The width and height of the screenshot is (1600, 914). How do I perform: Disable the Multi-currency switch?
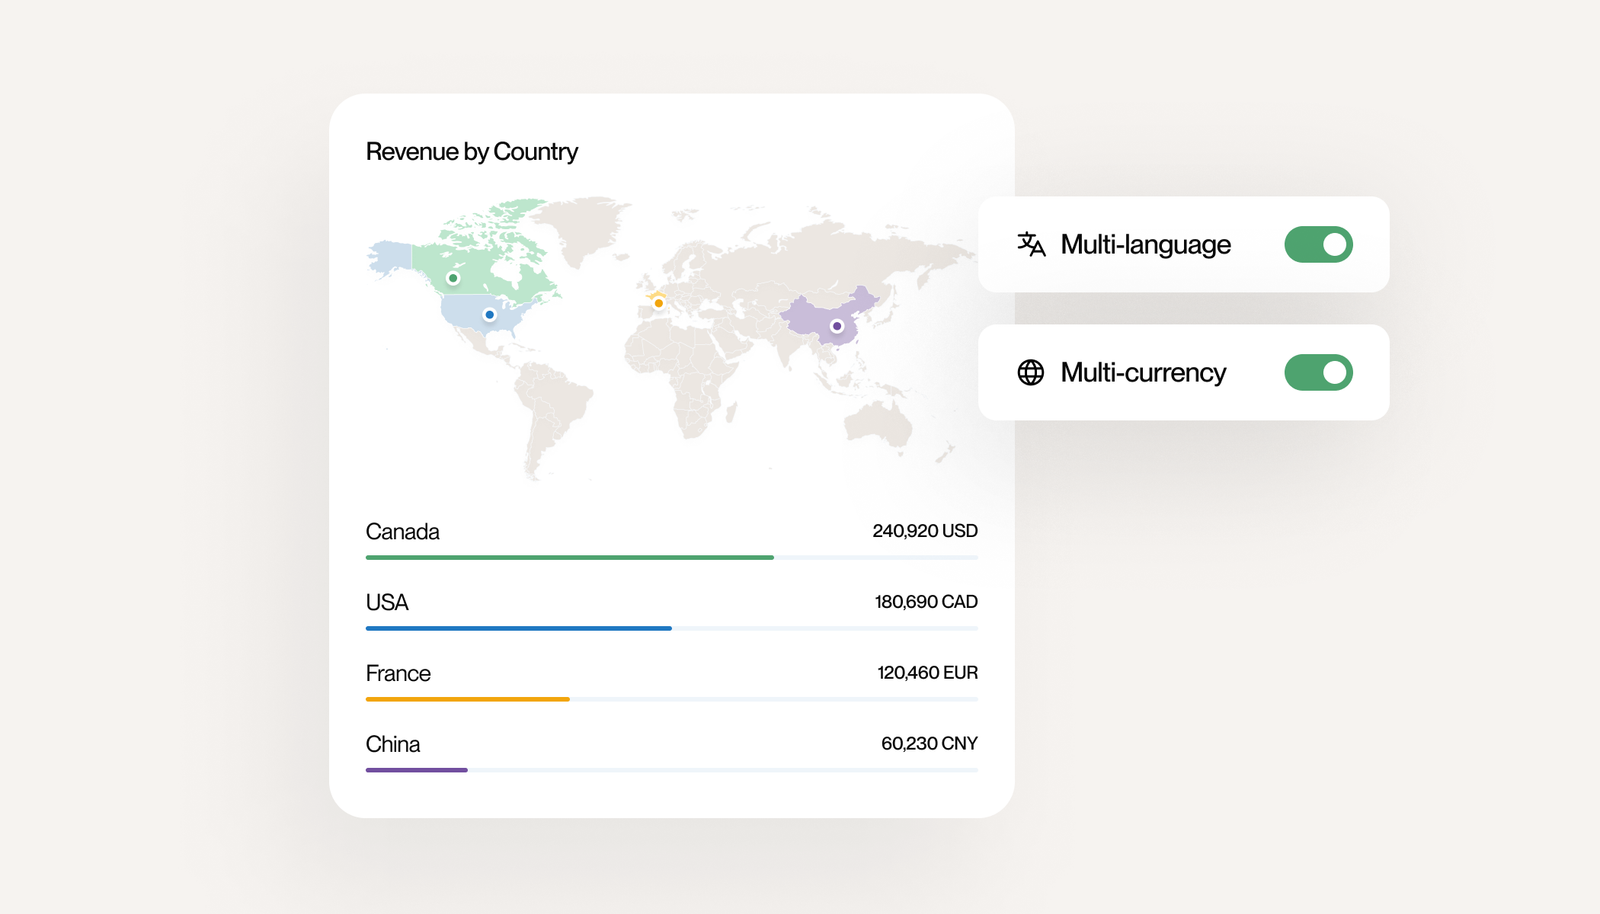pos(1318,372)
